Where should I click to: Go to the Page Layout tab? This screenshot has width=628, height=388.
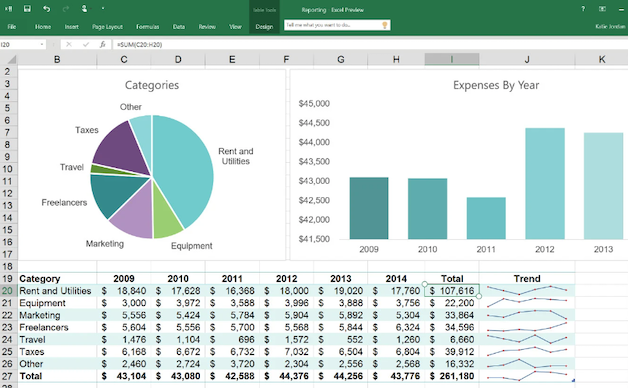coord(107,27)
